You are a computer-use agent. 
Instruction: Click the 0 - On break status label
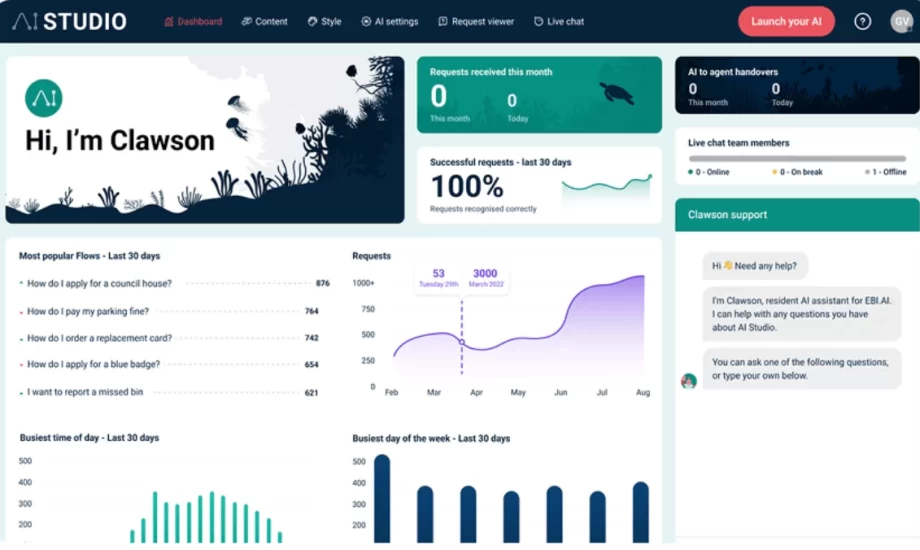(797, 172)
